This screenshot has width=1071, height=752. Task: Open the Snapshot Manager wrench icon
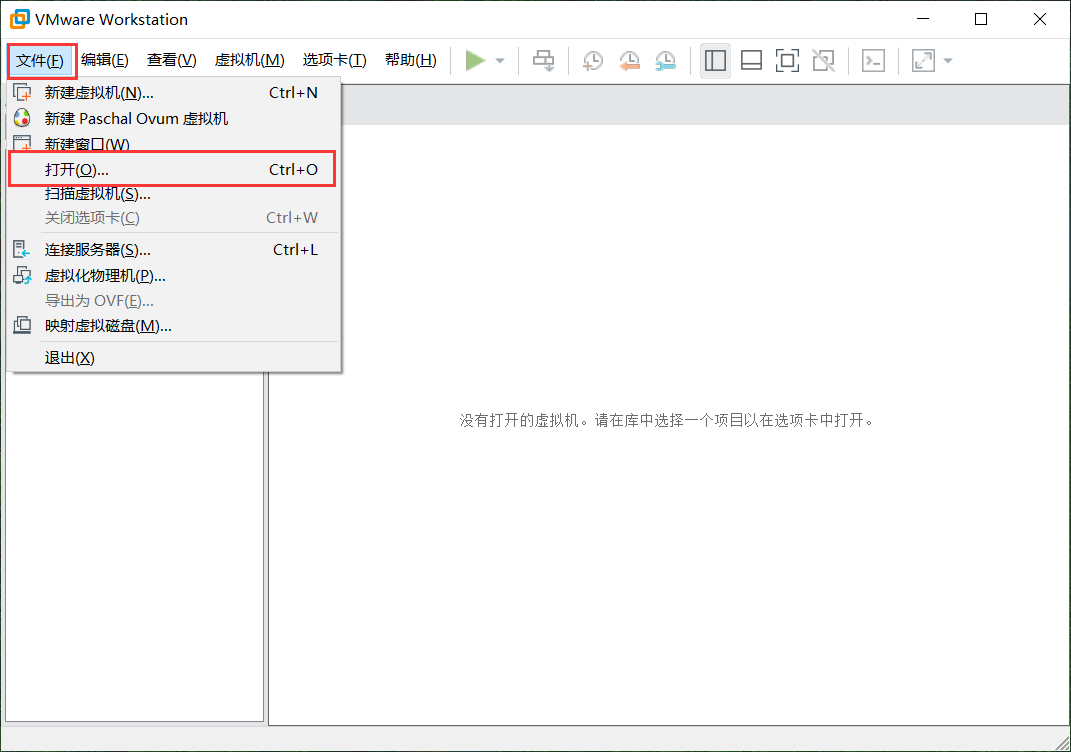(x=665, y=61)
